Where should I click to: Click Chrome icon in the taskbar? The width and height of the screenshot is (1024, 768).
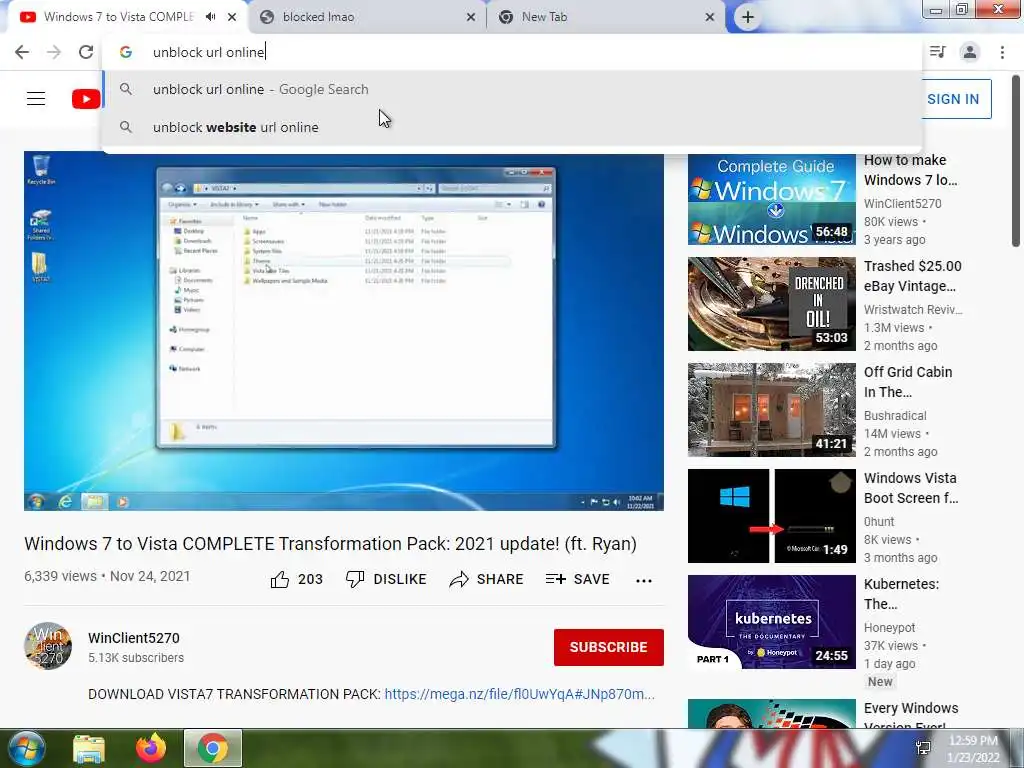213,748
